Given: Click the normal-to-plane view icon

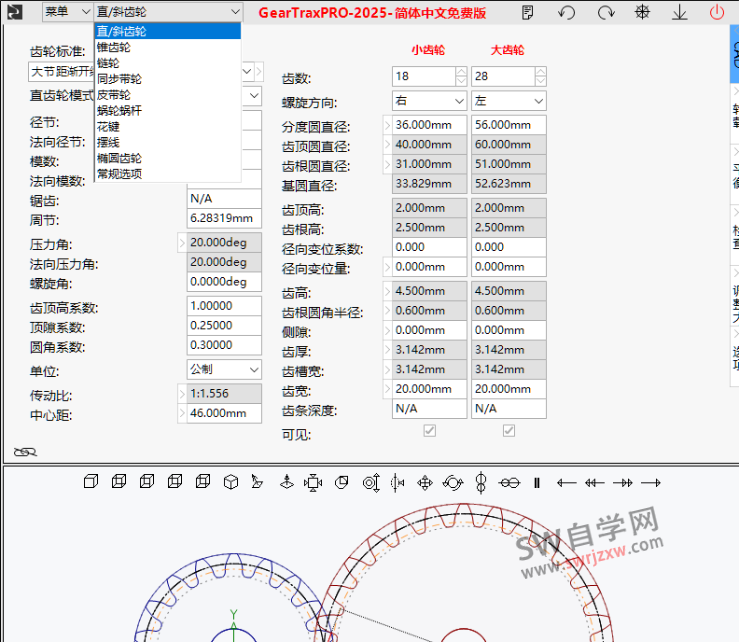Looking at the screenshot, I should click(x=257, y=482).
